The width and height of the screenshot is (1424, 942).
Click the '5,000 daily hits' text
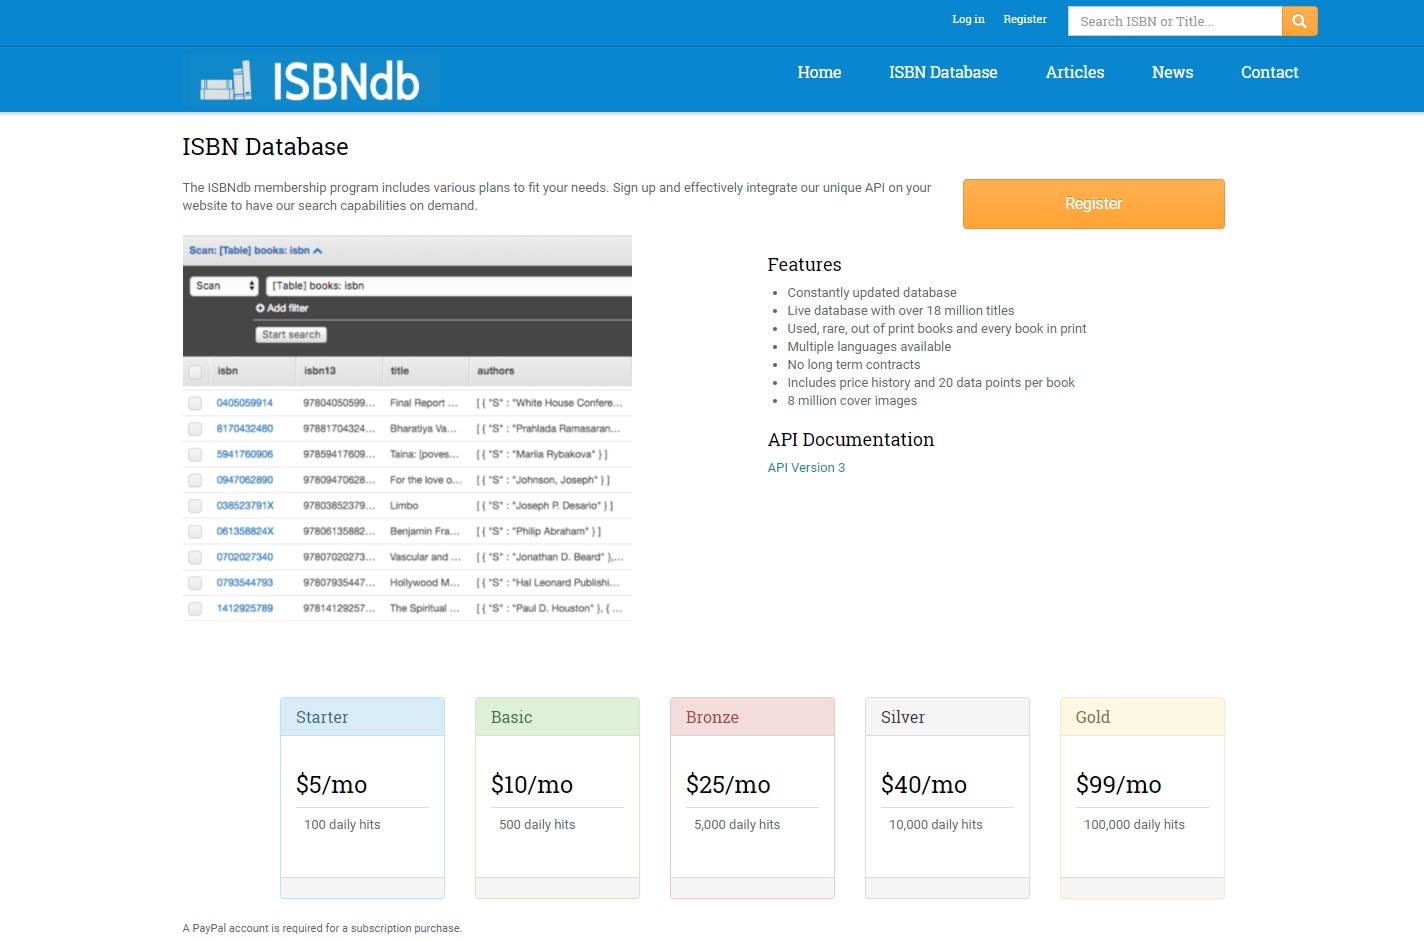737,825
